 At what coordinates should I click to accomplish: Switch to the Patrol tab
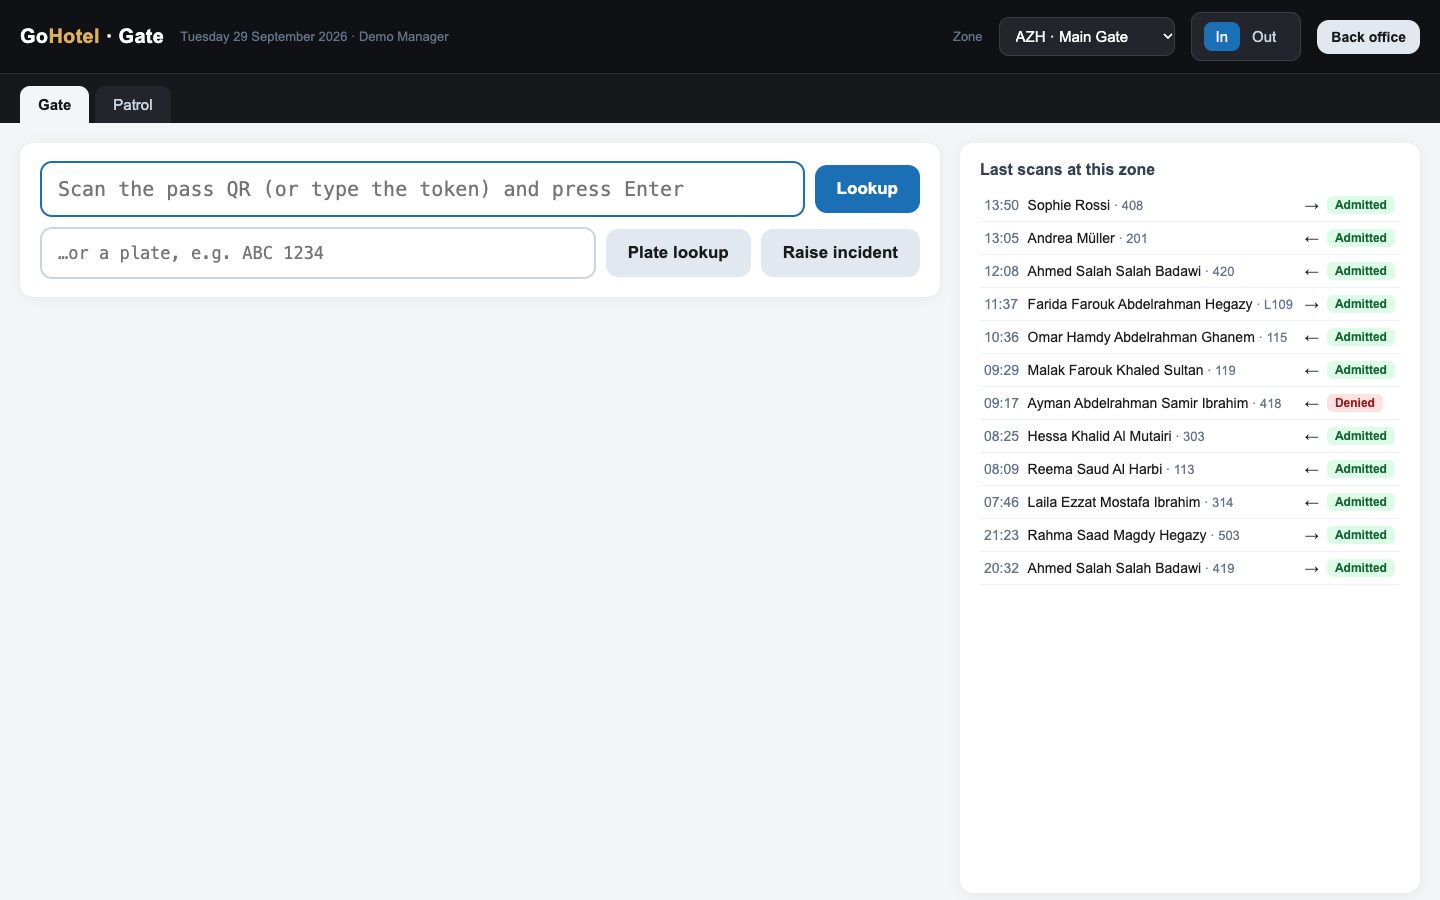[x=133, y=105]
